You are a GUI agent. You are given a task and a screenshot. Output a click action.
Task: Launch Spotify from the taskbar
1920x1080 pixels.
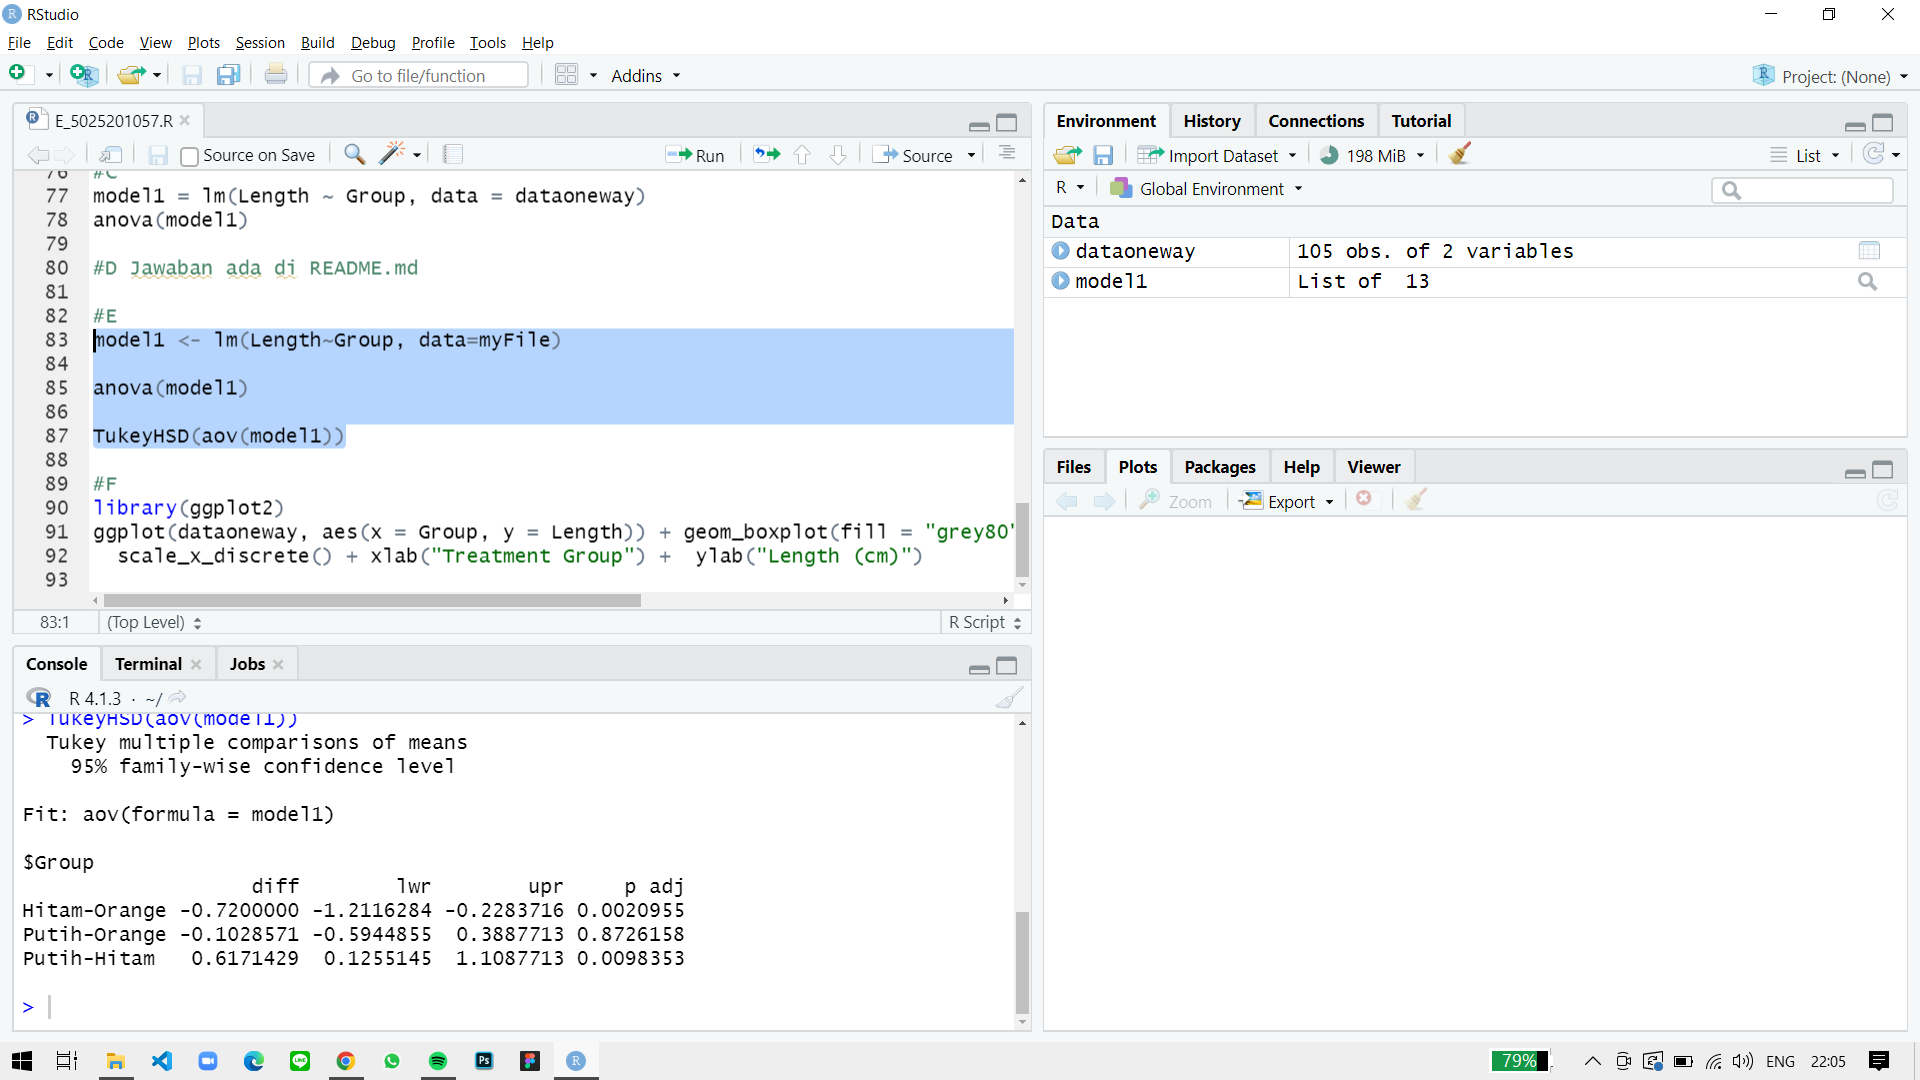(x=438, y=1061)
